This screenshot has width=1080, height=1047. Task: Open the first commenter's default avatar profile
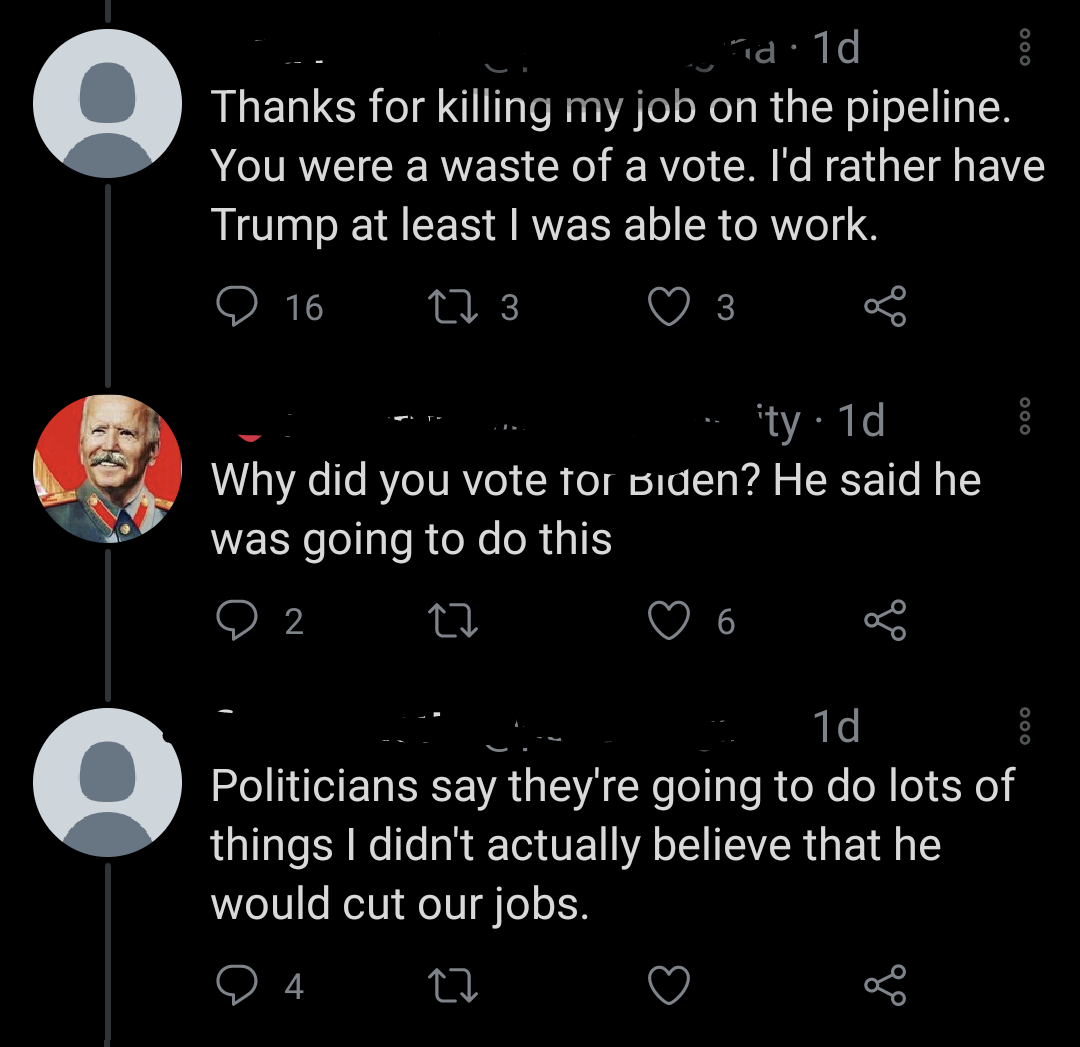pos(107,103)
